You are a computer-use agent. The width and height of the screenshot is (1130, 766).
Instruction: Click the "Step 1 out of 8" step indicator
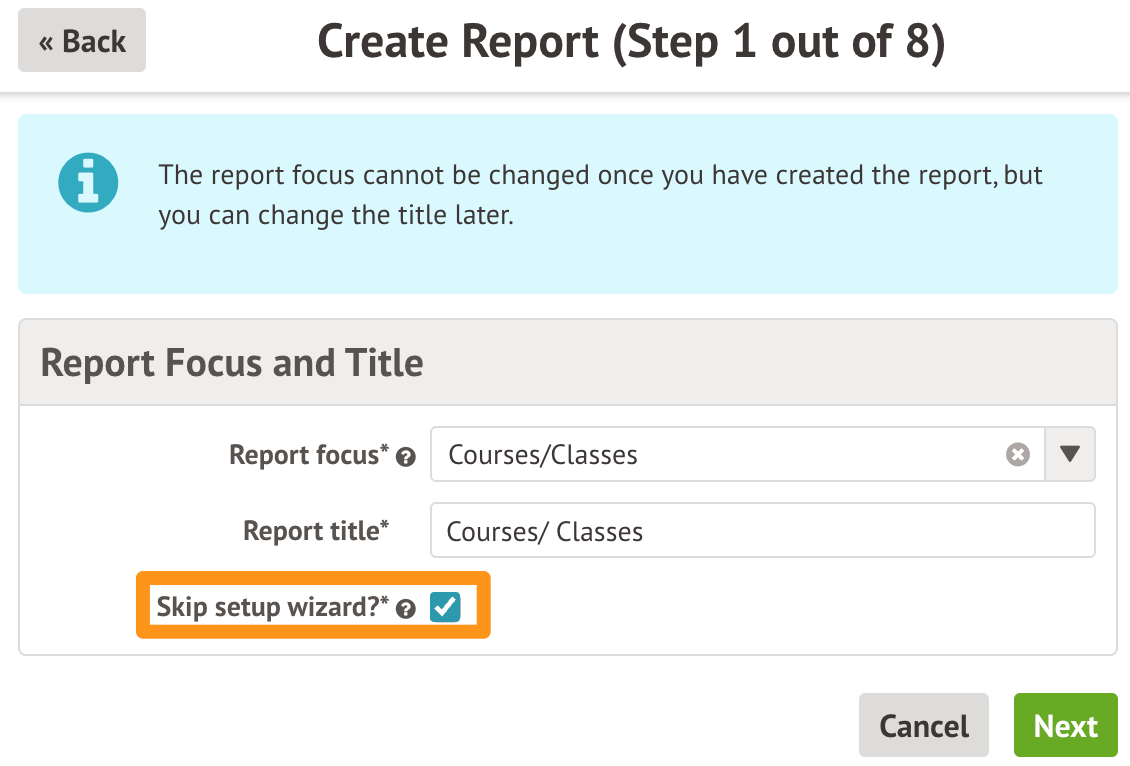[x=779, y=41]
